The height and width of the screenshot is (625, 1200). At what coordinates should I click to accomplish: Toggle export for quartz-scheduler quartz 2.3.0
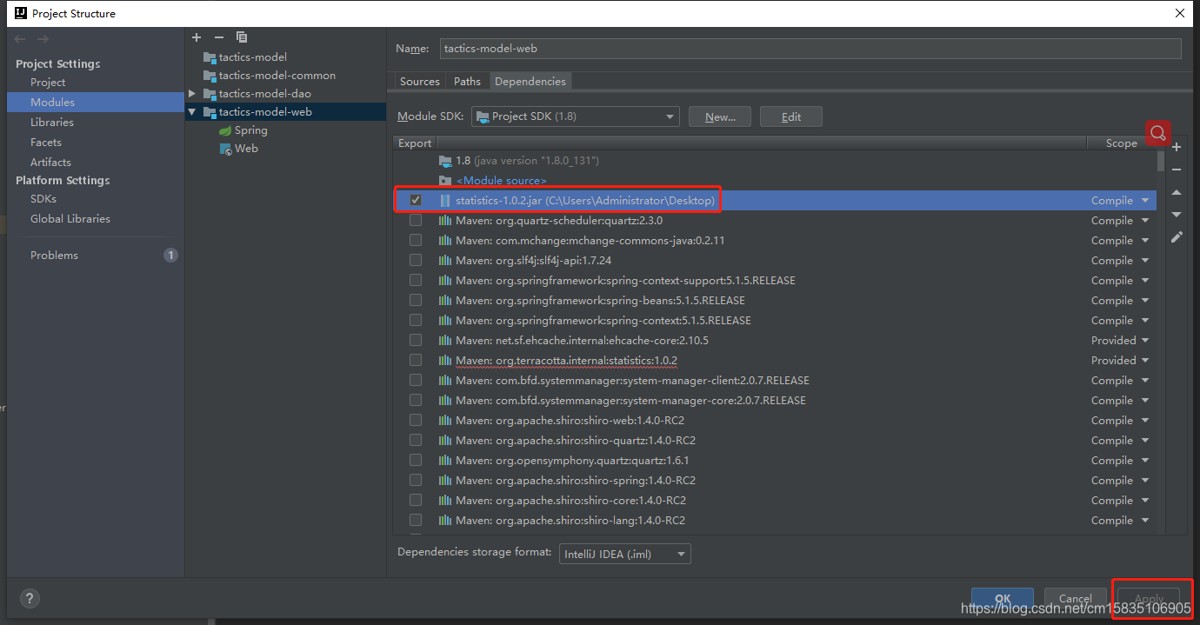(416, 220)
